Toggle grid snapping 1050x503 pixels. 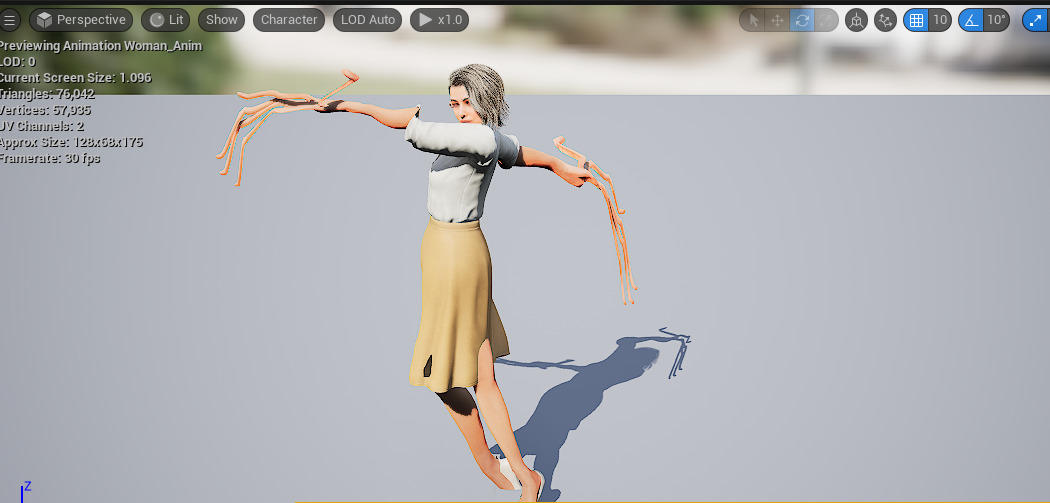pos(916,20)
